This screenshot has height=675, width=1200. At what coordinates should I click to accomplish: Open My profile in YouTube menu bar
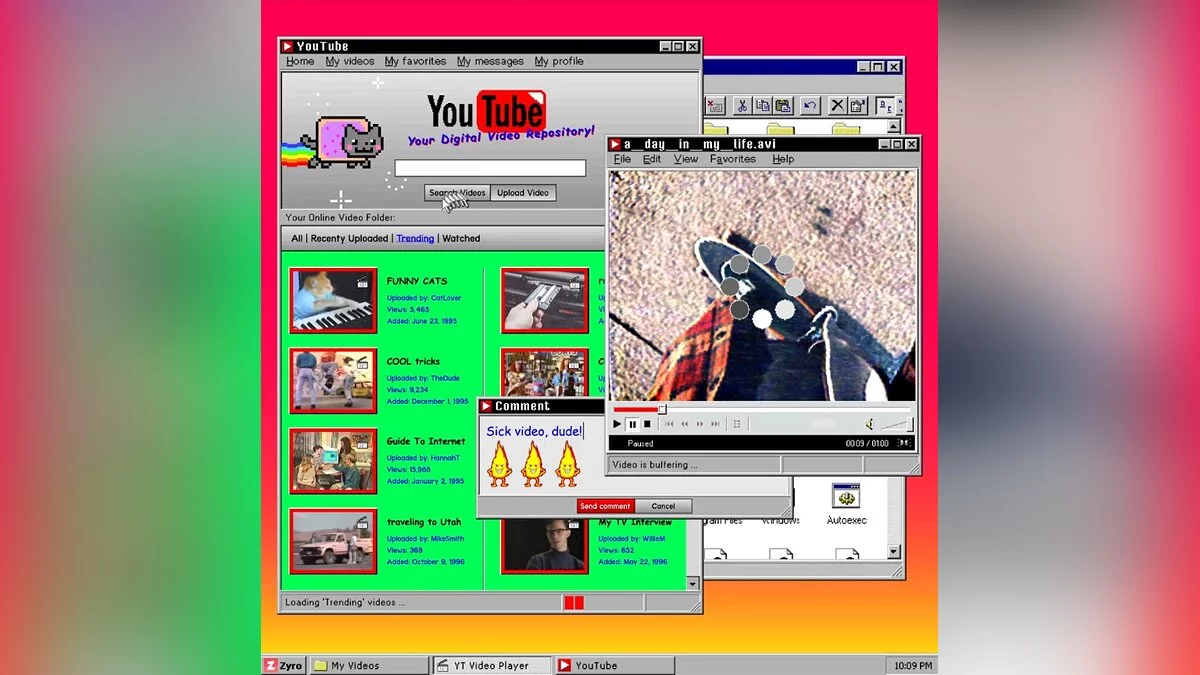[559, 61]
